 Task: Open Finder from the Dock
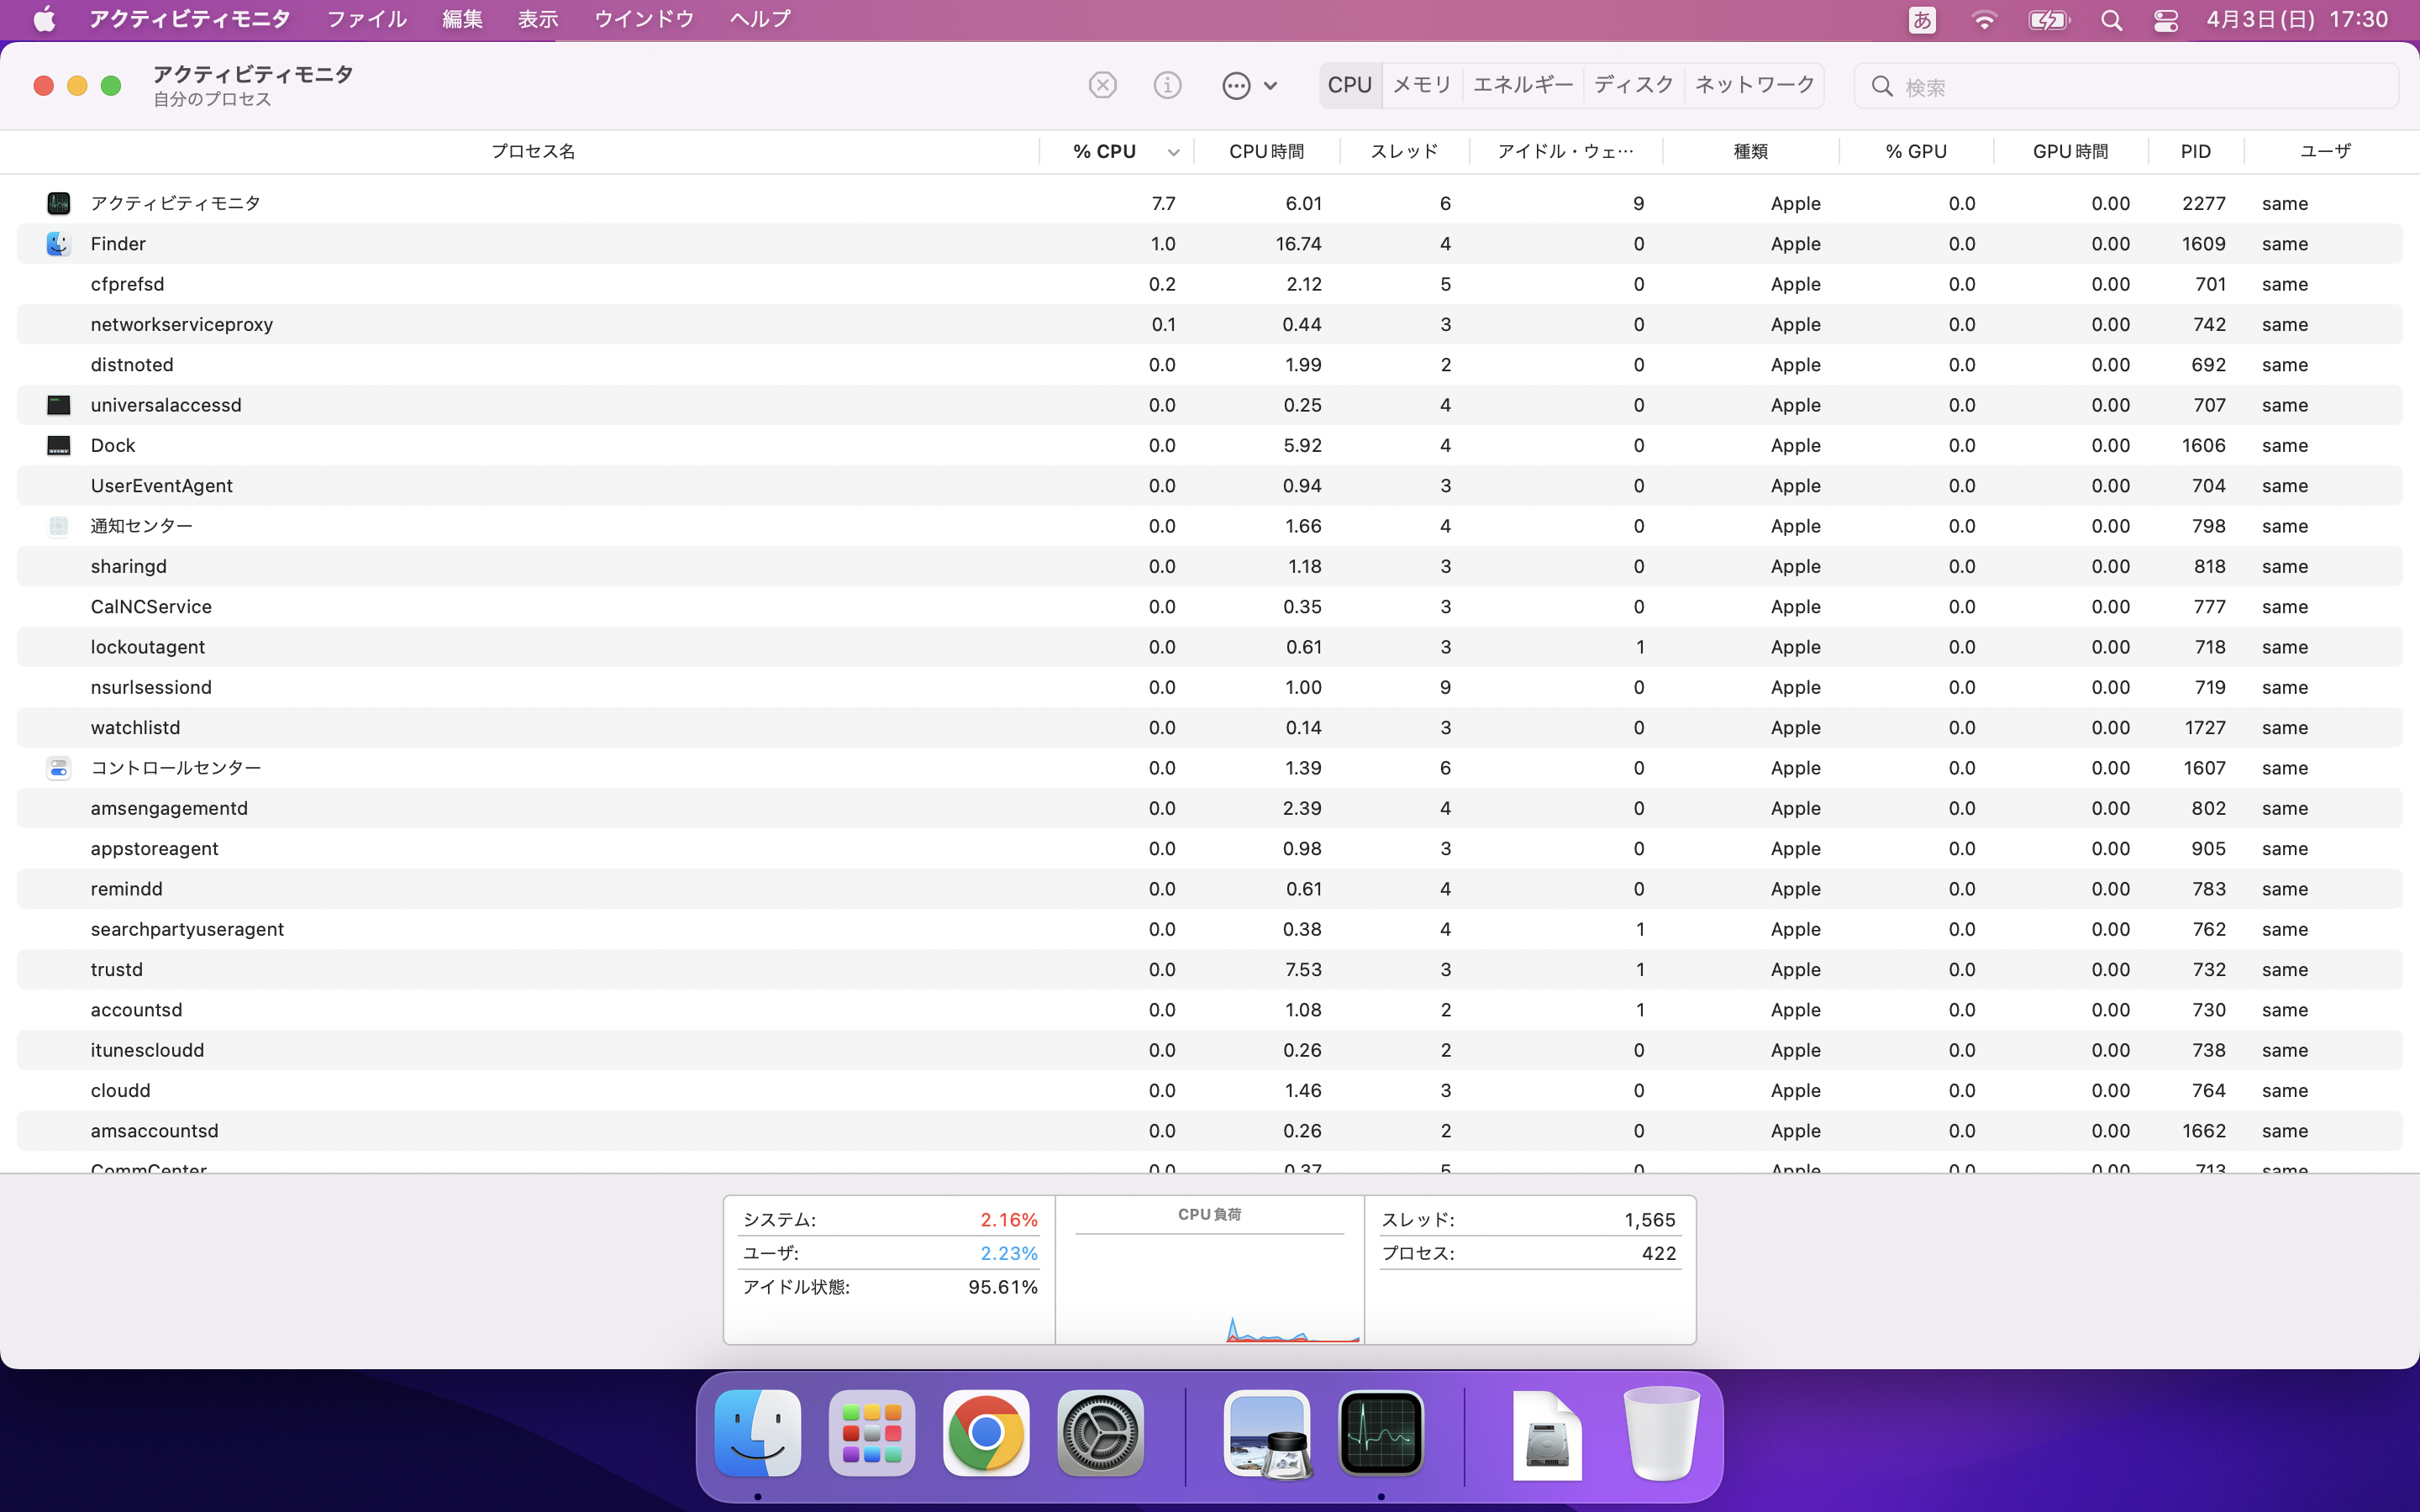757,1432
